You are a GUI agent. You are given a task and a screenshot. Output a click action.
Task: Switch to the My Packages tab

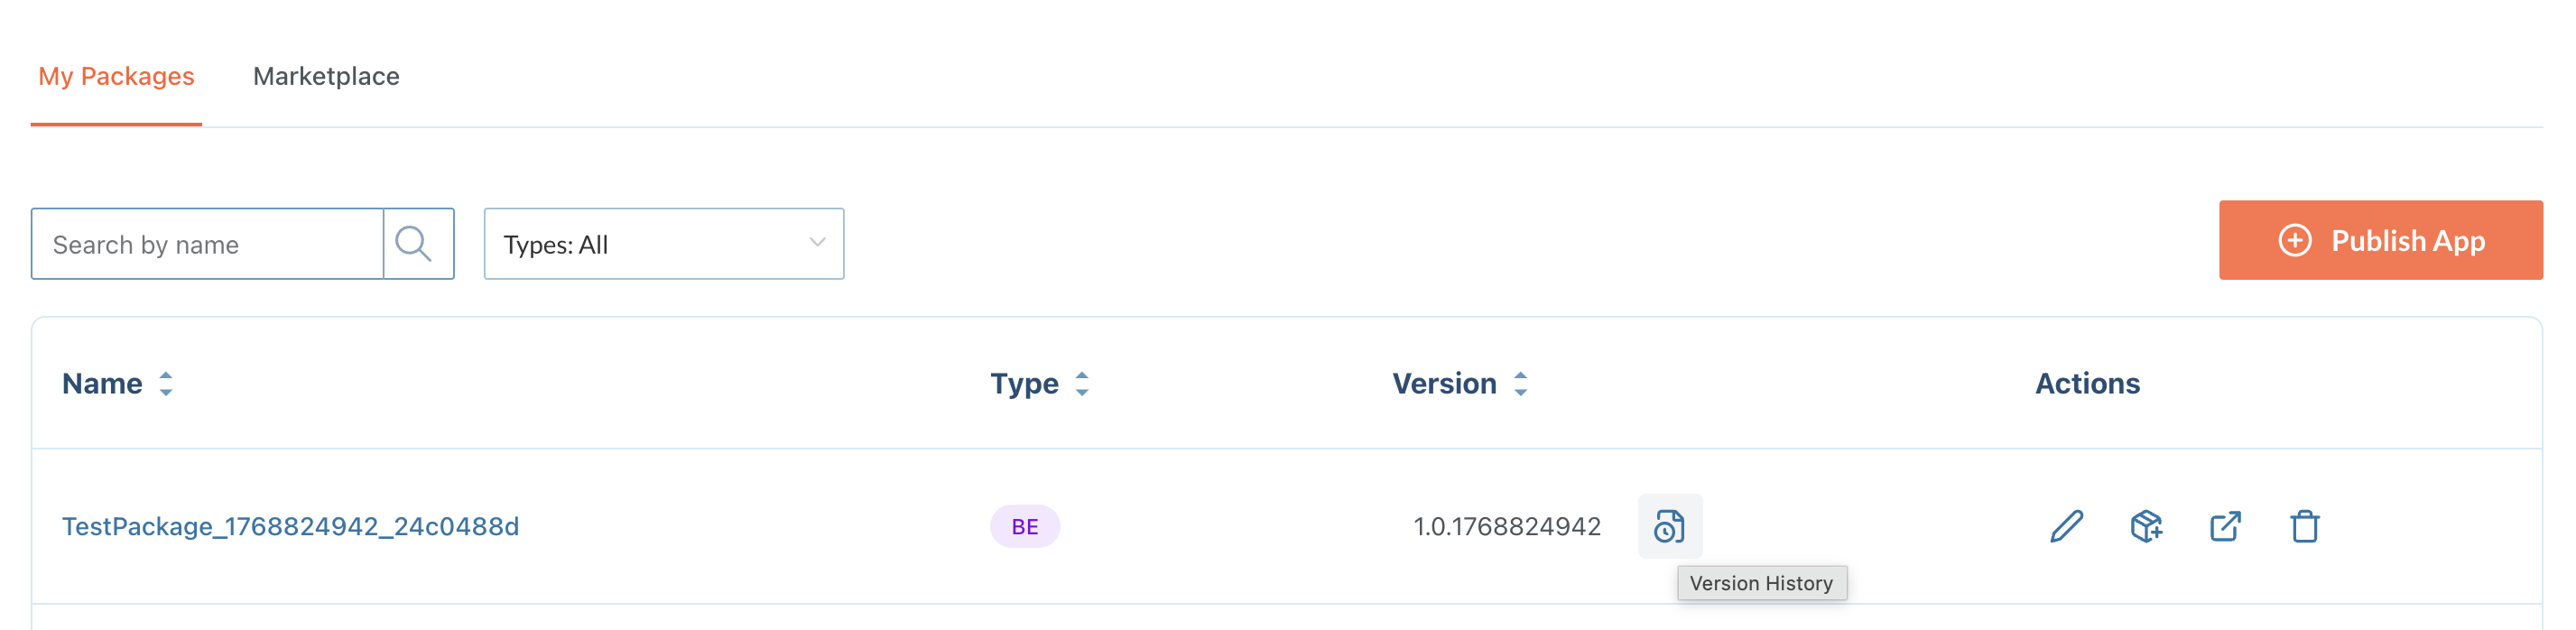116,76
